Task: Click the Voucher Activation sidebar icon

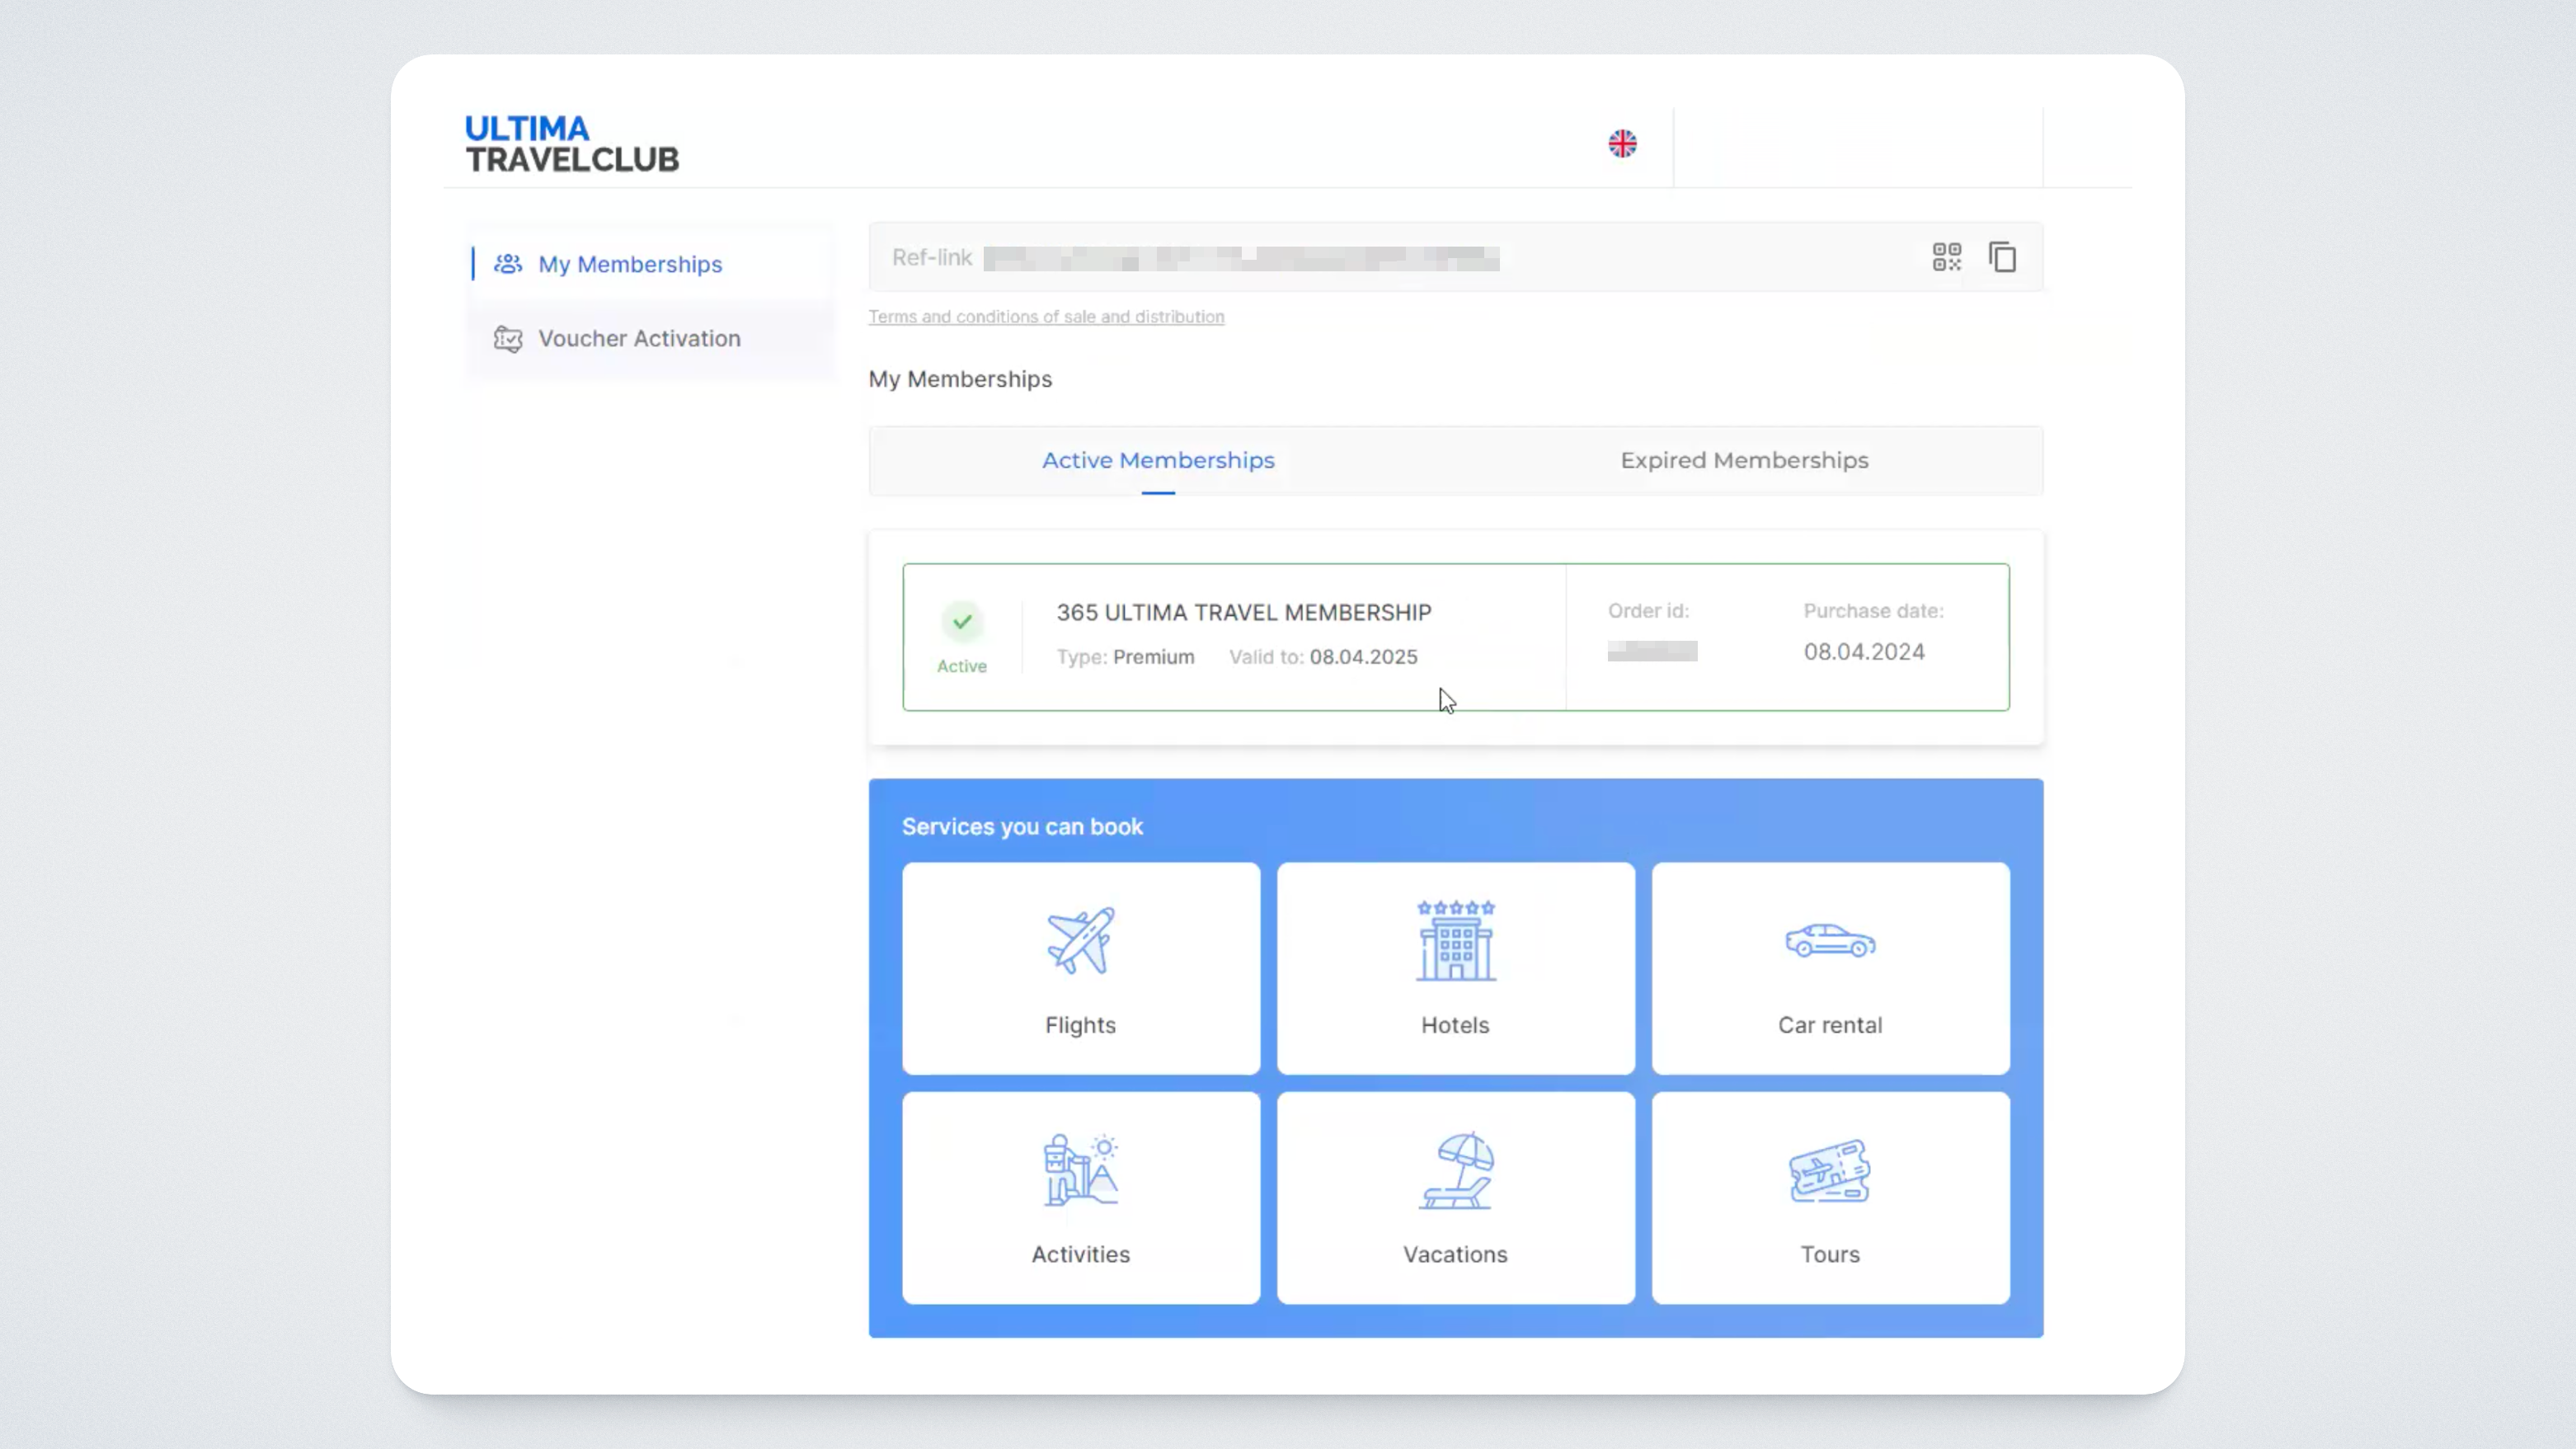Action: tap(508, 339)
